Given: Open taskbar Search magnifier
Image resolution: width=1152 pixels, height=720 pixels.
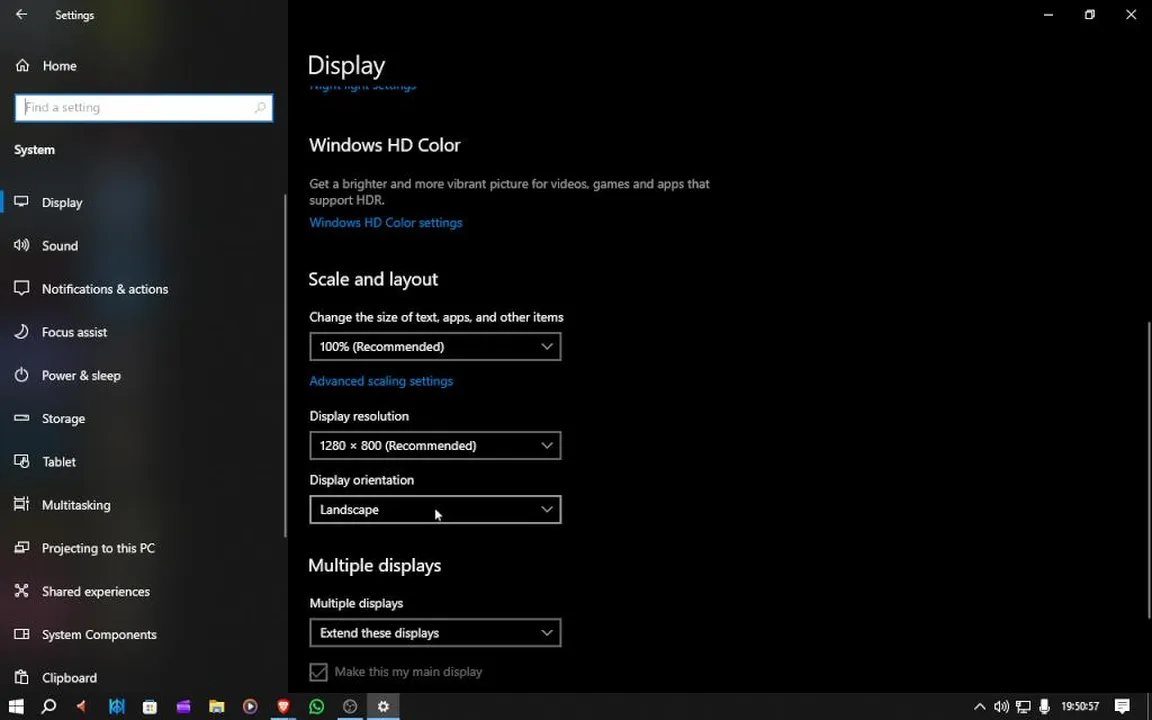Looking at the screenshot, I should 48,706.
